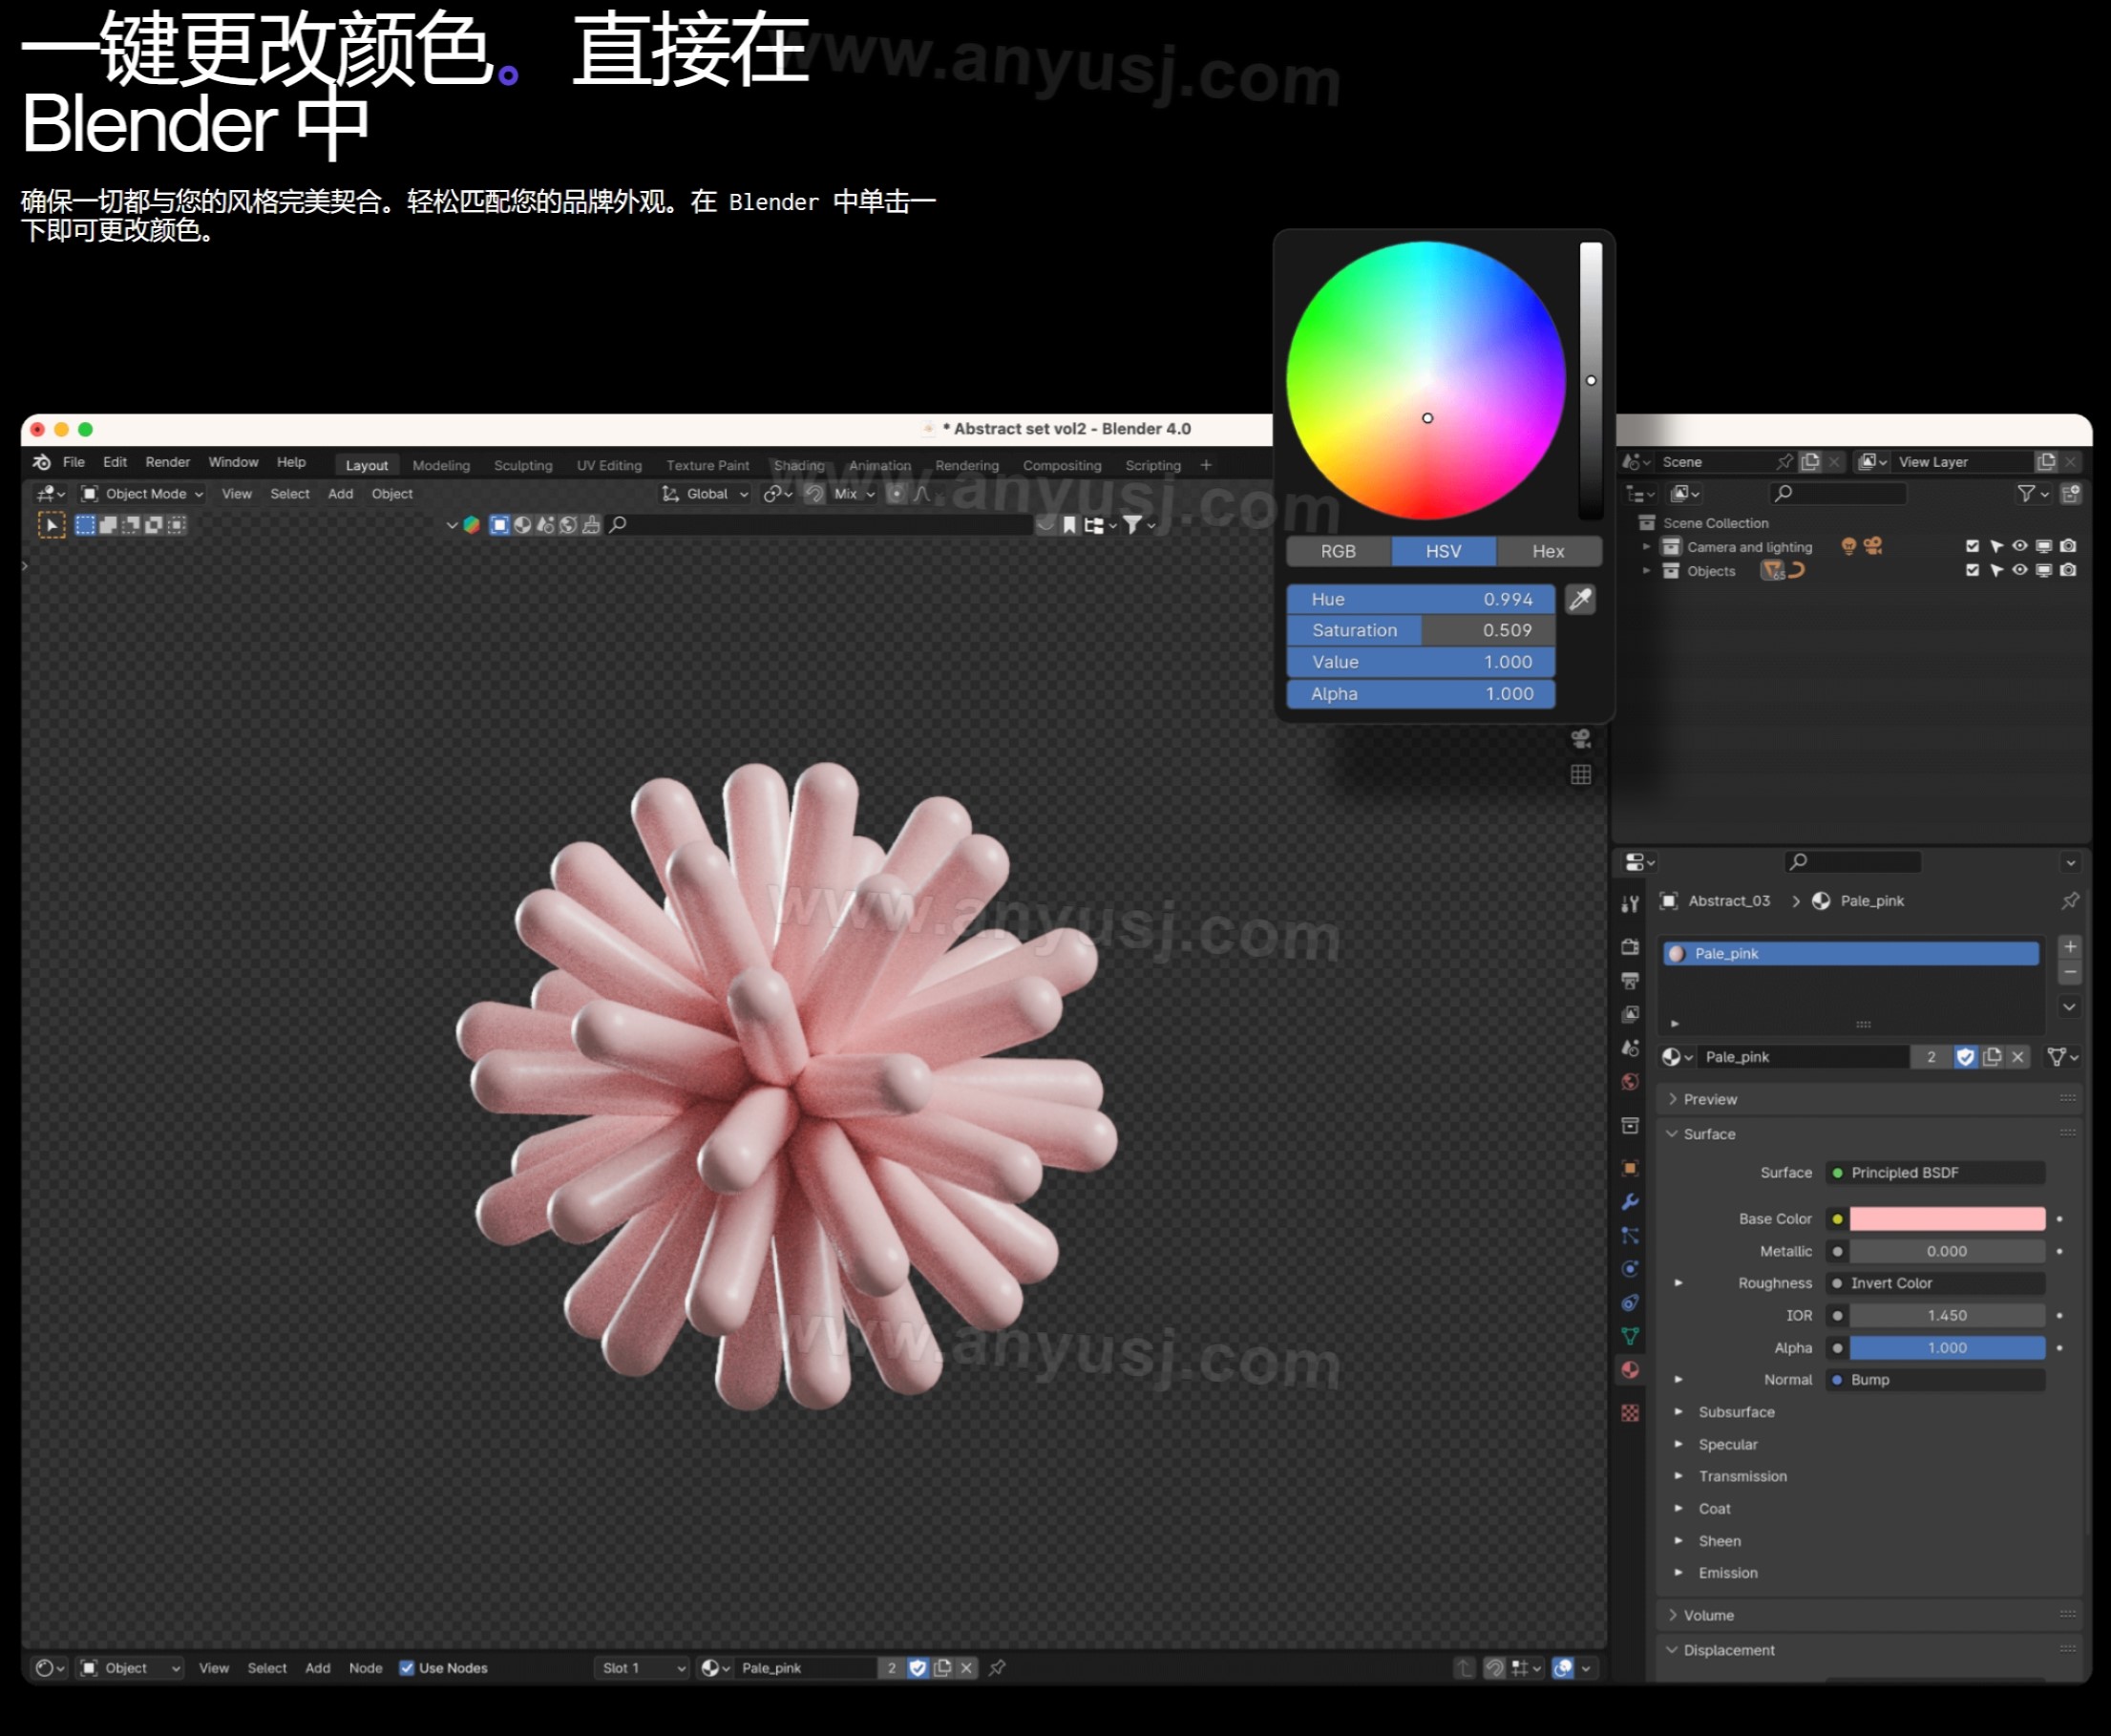Image resolution: width=2111 pixels, height=1736 pixels.
Task: Open the Object properties tab
Action: [x=1630, y=1168]
